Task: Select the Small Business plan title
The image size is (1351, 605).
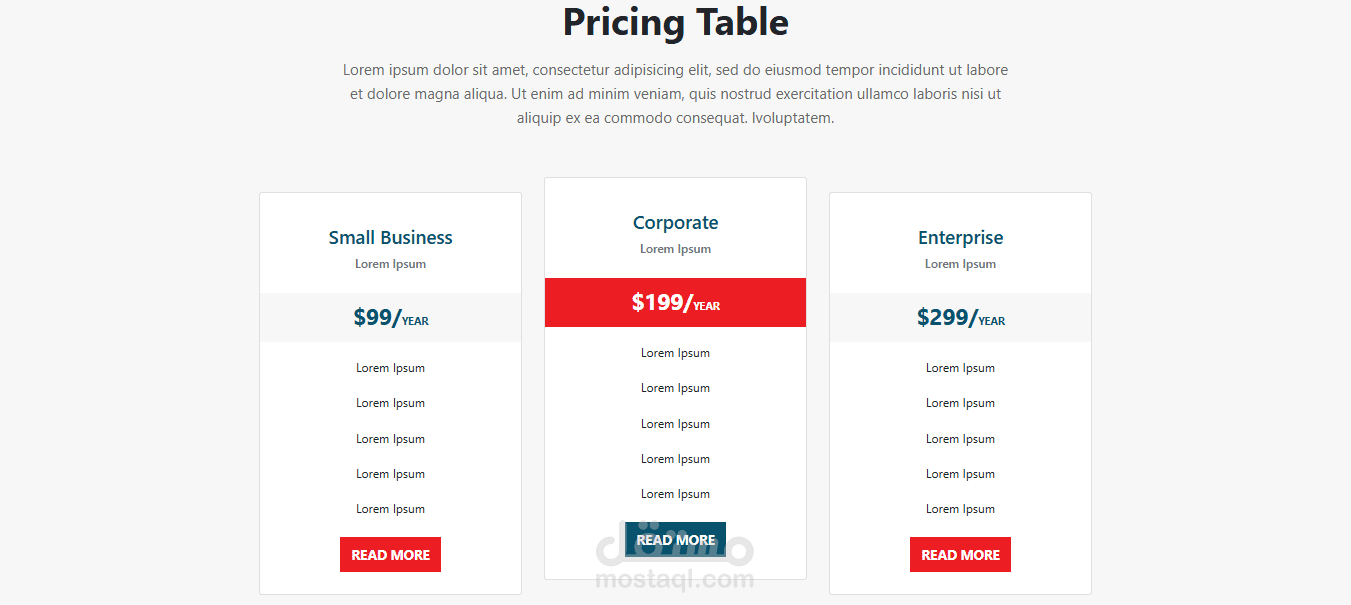Action: [390, 238]
